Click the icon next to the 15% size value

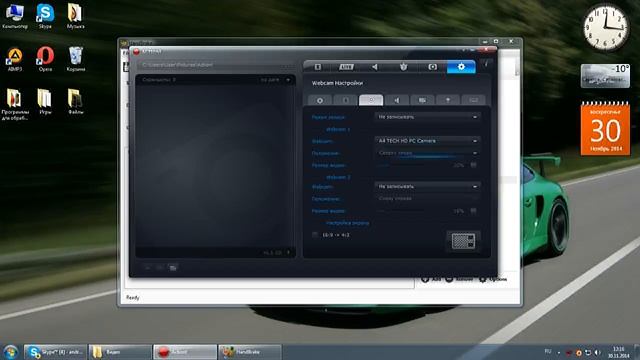[x=473, y=211]
